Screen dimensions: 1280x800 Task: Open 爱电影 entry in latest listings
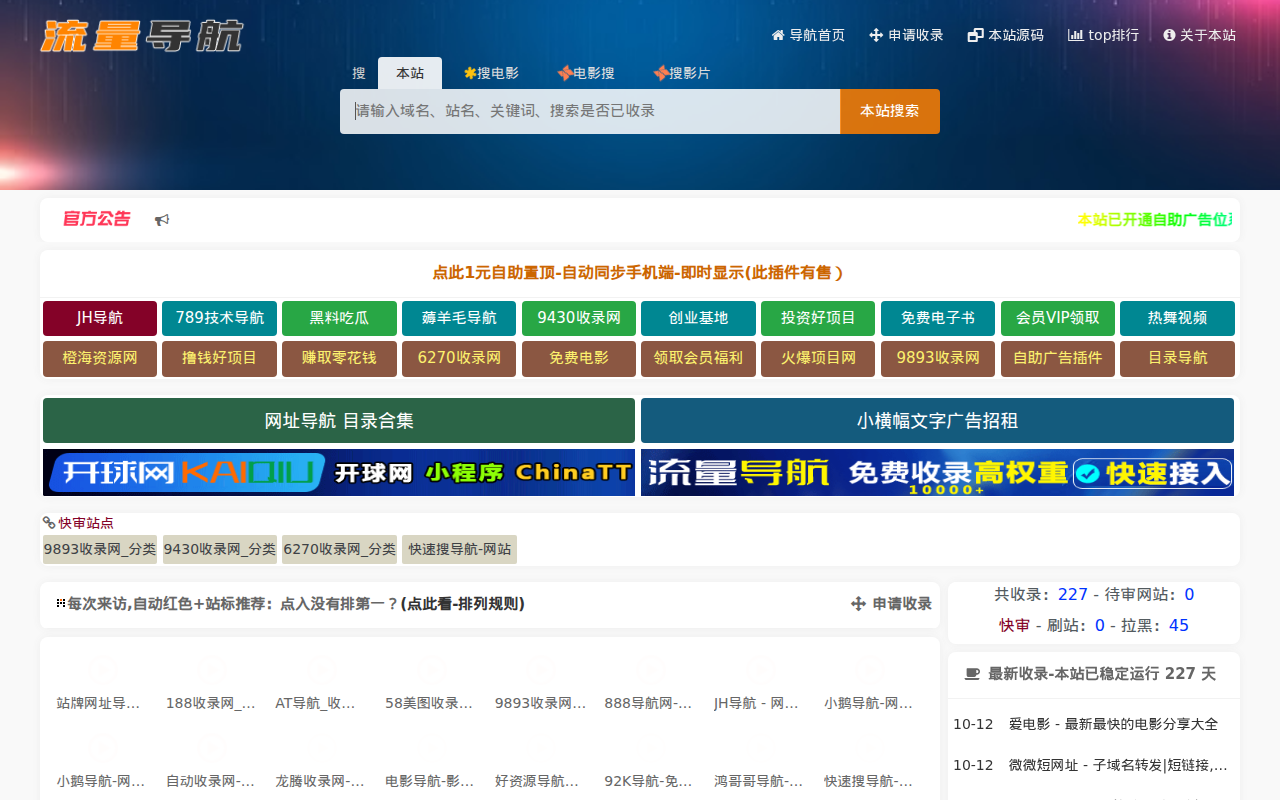(x=1113, y=724)
